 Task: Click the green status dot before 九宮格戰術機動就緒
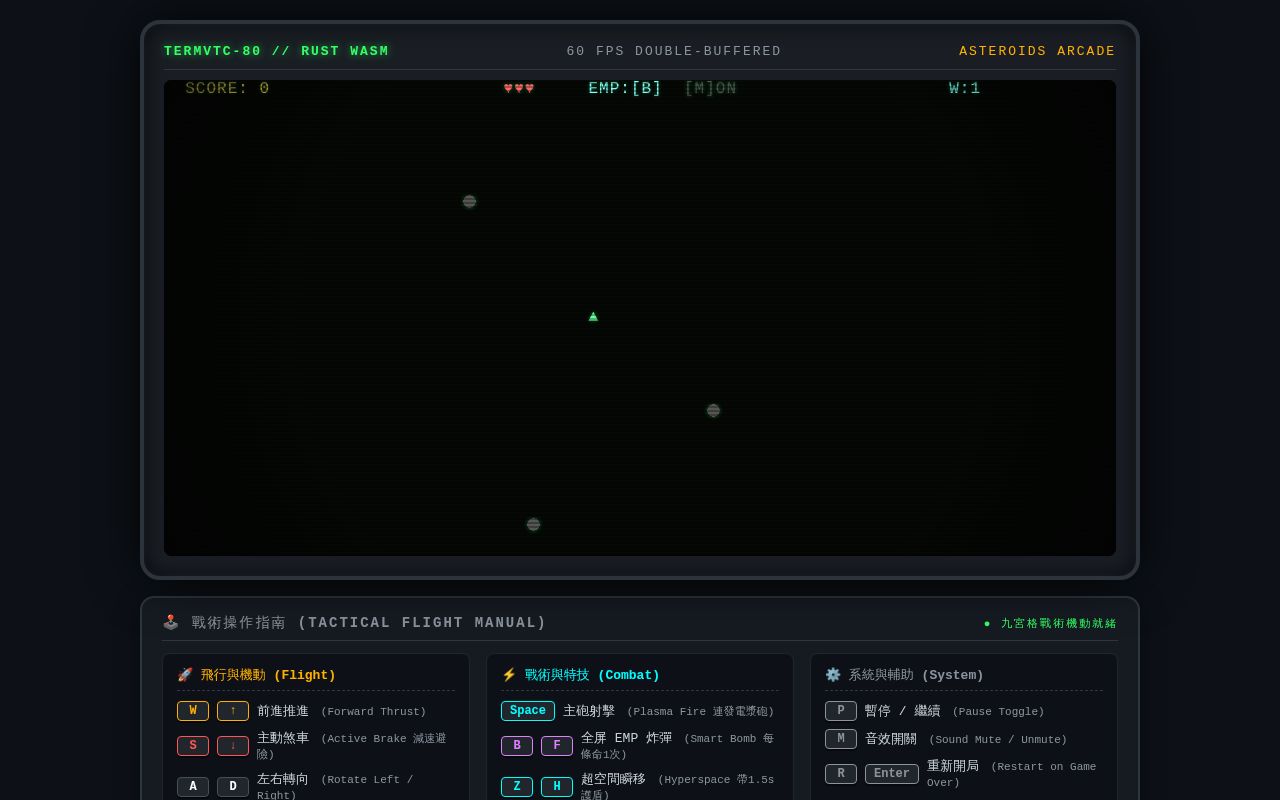pyautogui.click(x=987, y=624)
